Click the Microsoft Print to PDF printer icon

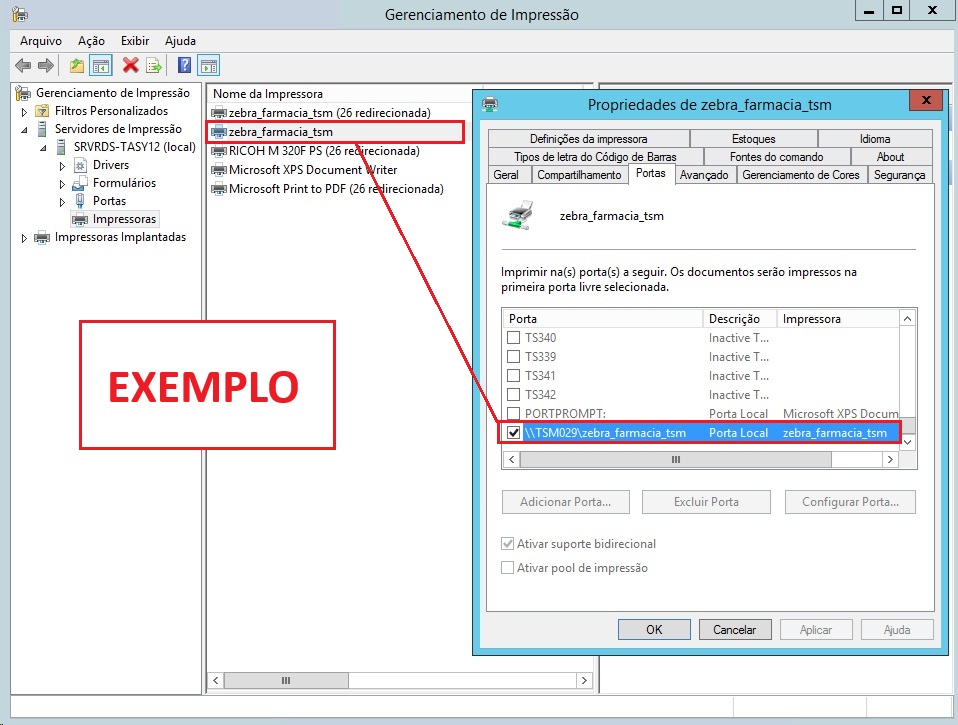click(x=219, y=189)
